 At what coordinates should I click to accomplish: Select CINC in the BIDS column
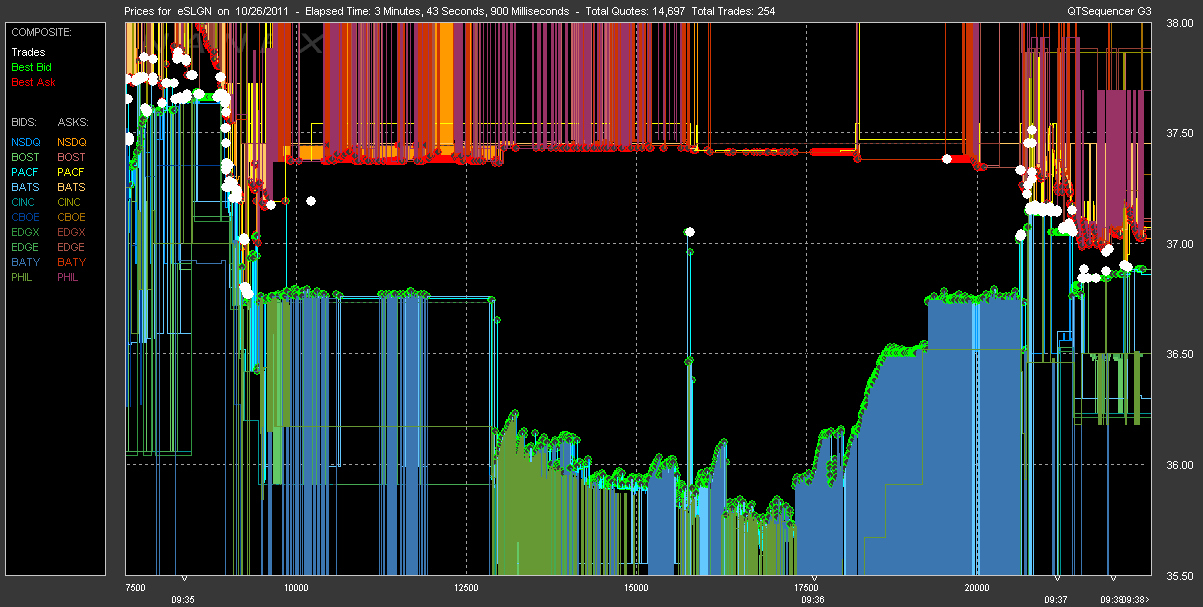24,202
